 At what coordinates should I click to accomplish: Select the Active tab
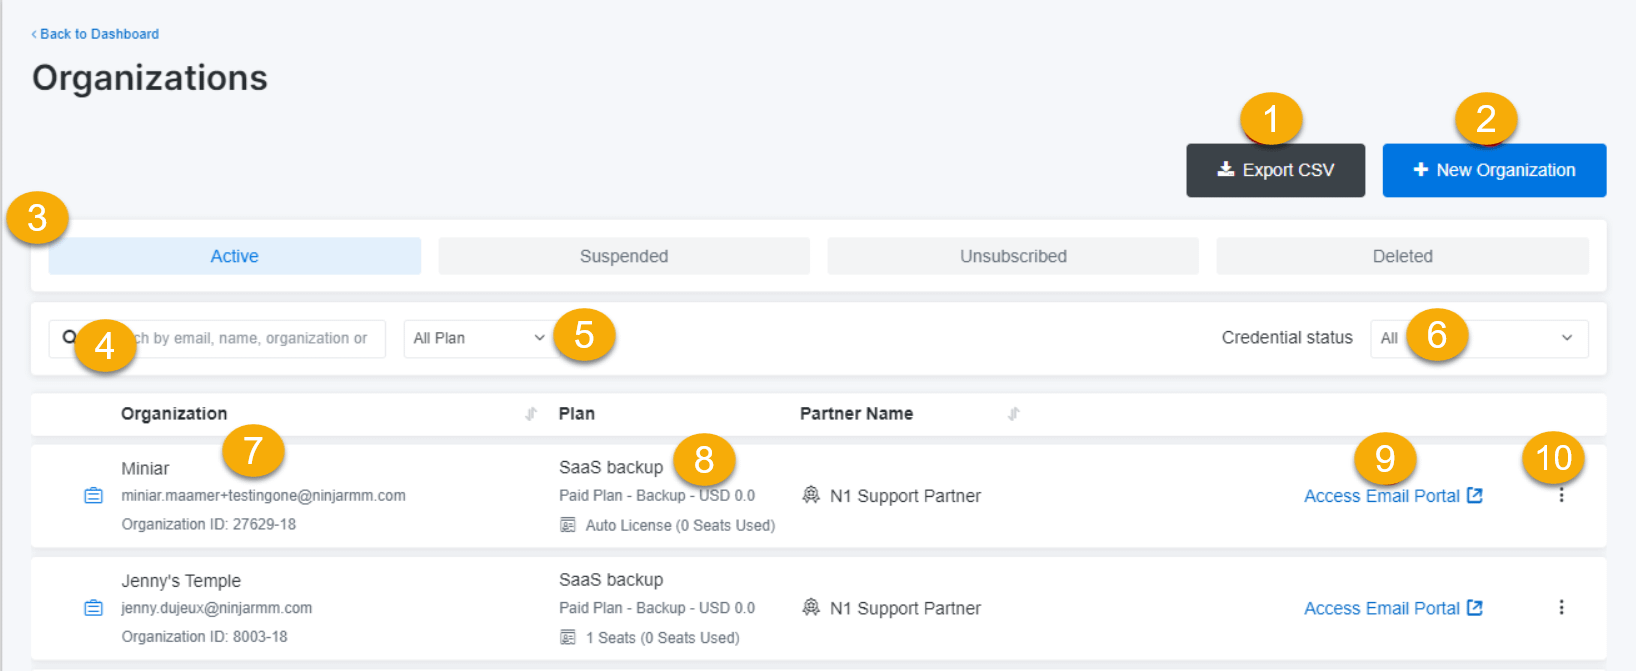pos(234,256)
